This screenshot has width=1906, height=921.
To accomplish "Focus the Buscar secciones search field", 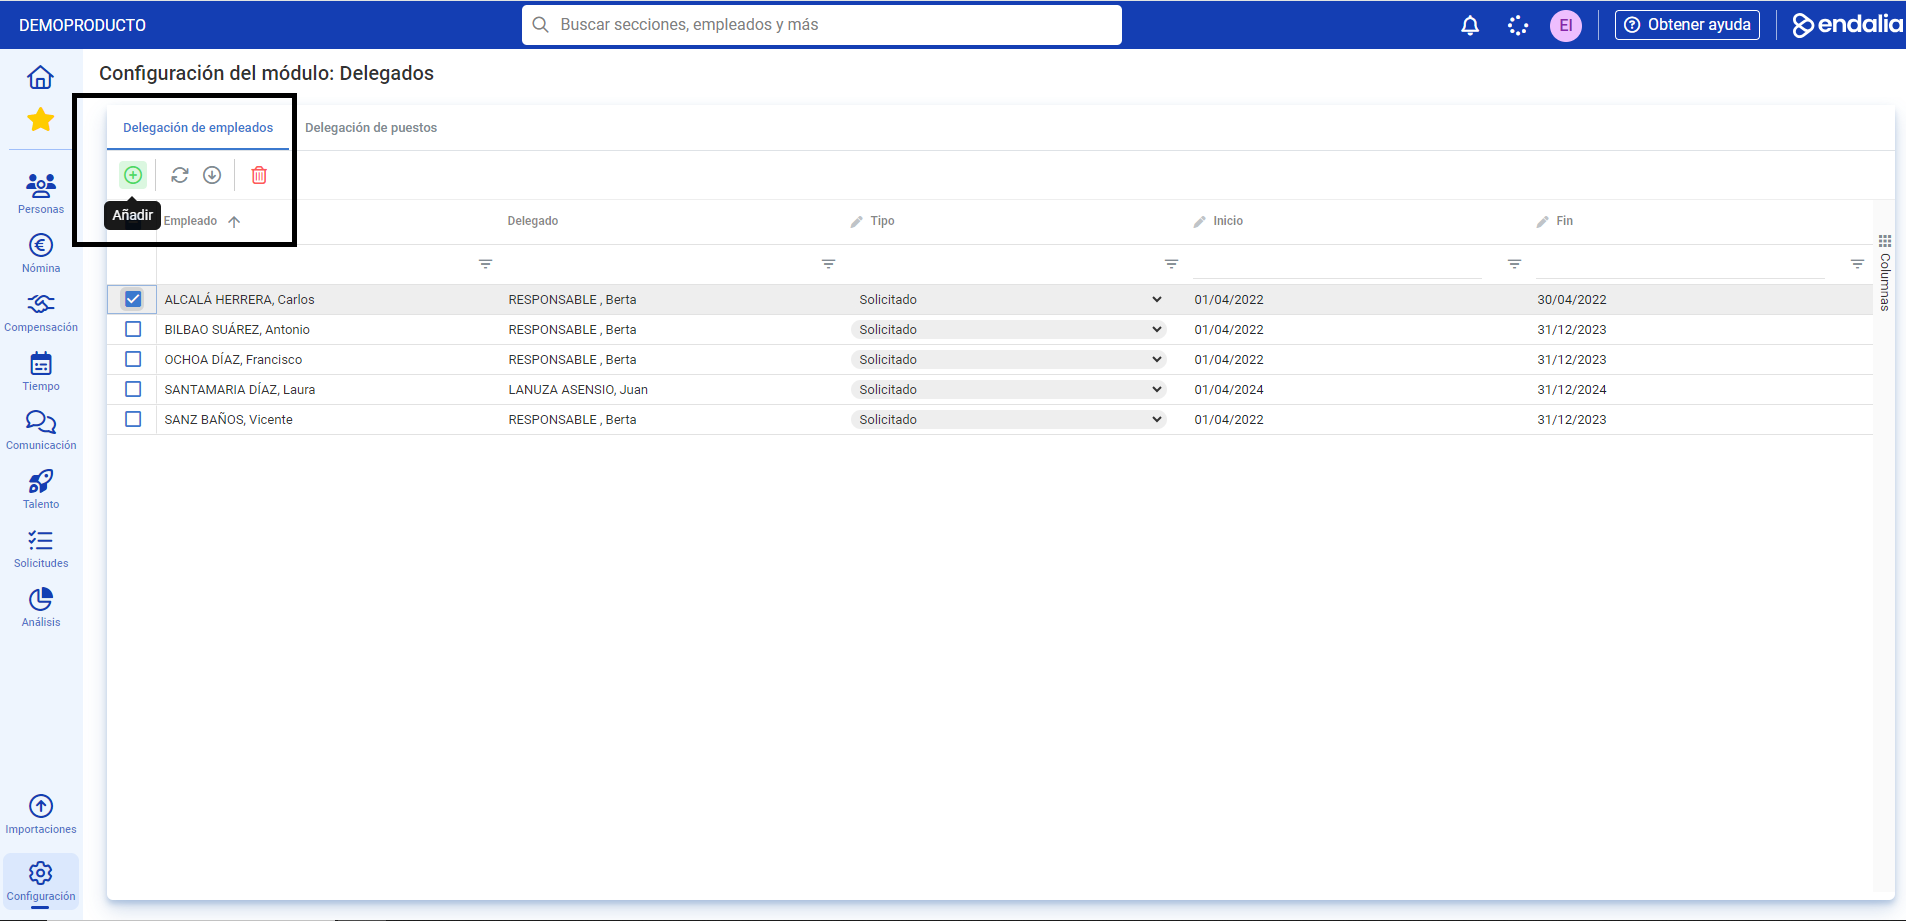I will pyautogui.click(x=822, y=25).
